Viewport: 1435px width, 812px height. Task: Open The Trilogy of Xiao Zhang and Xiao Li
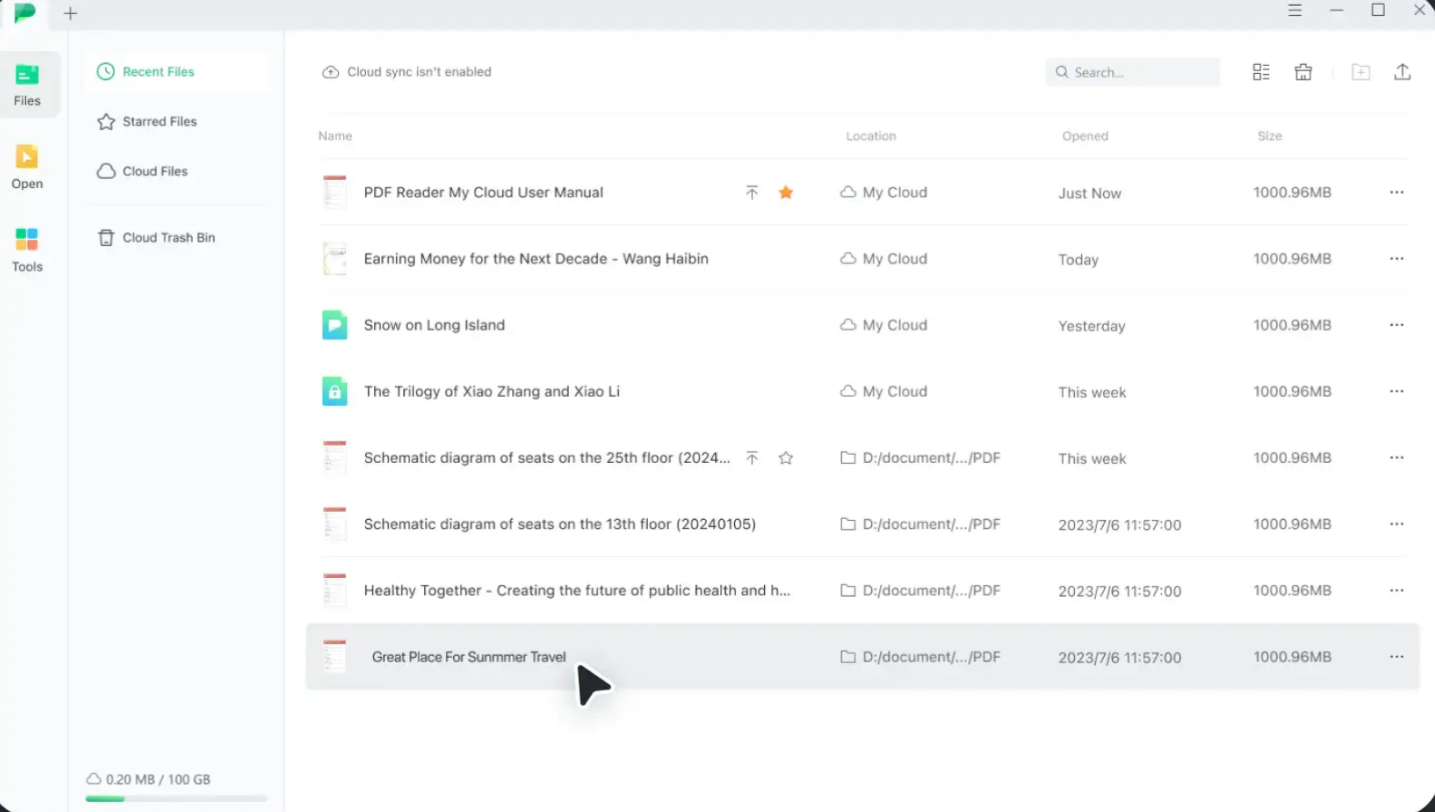(x=492, y=392)
